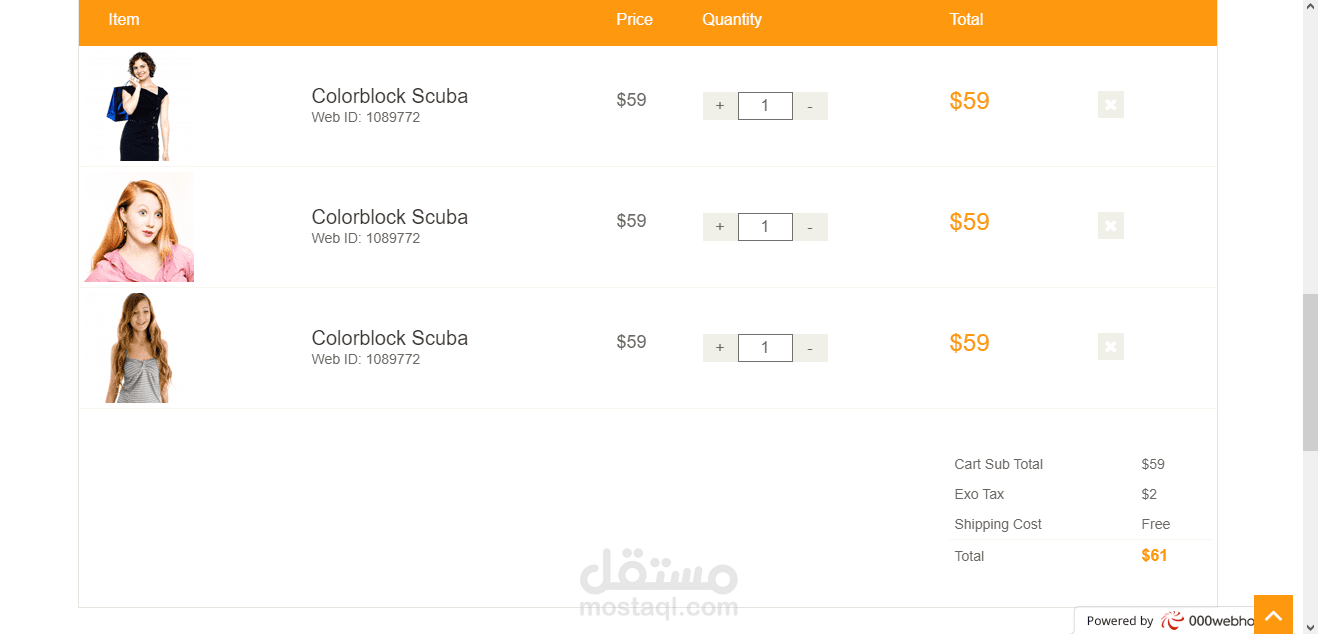Open the first Colorblock Scuba product link
Image resolution: width=1318 pixels, height=634 pixels.
point(390,96)
